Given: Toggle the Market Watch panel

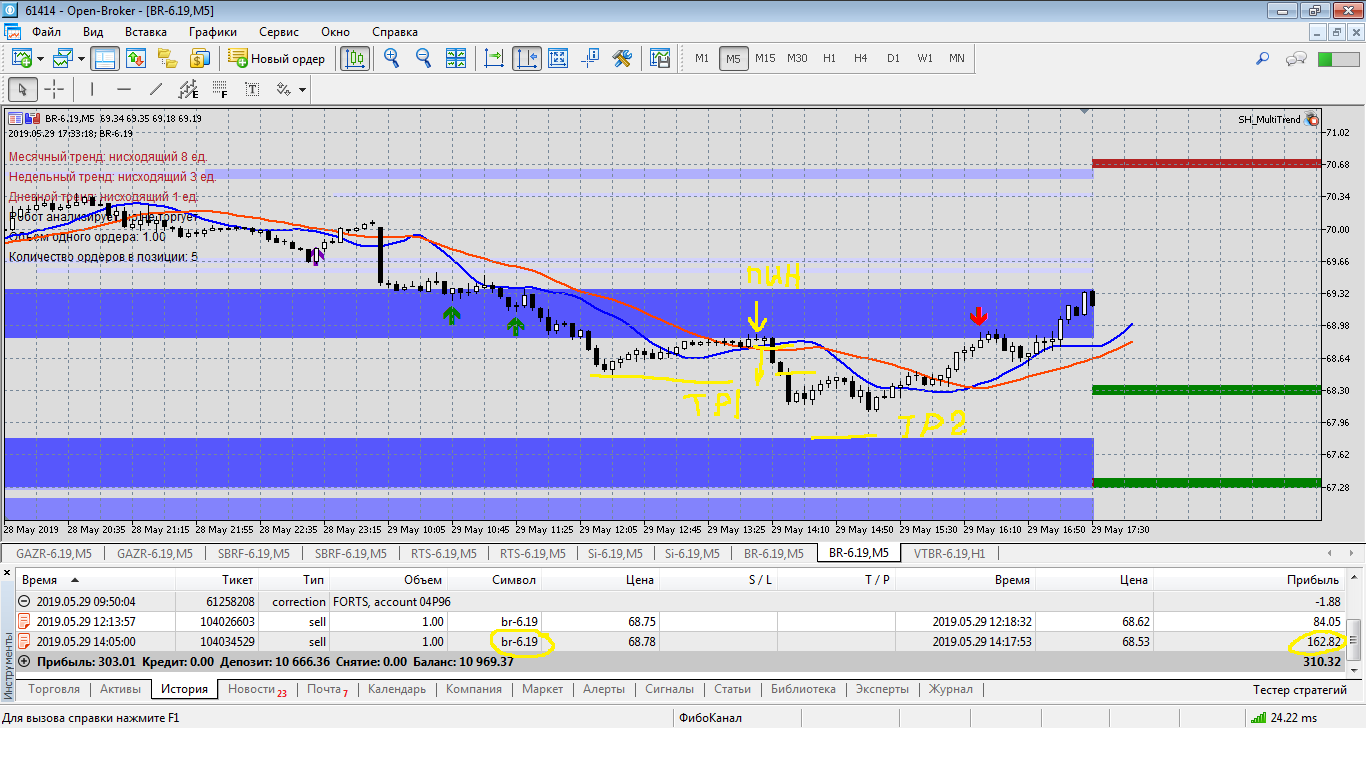Looking at the screenshot, I should pos(104,58).
